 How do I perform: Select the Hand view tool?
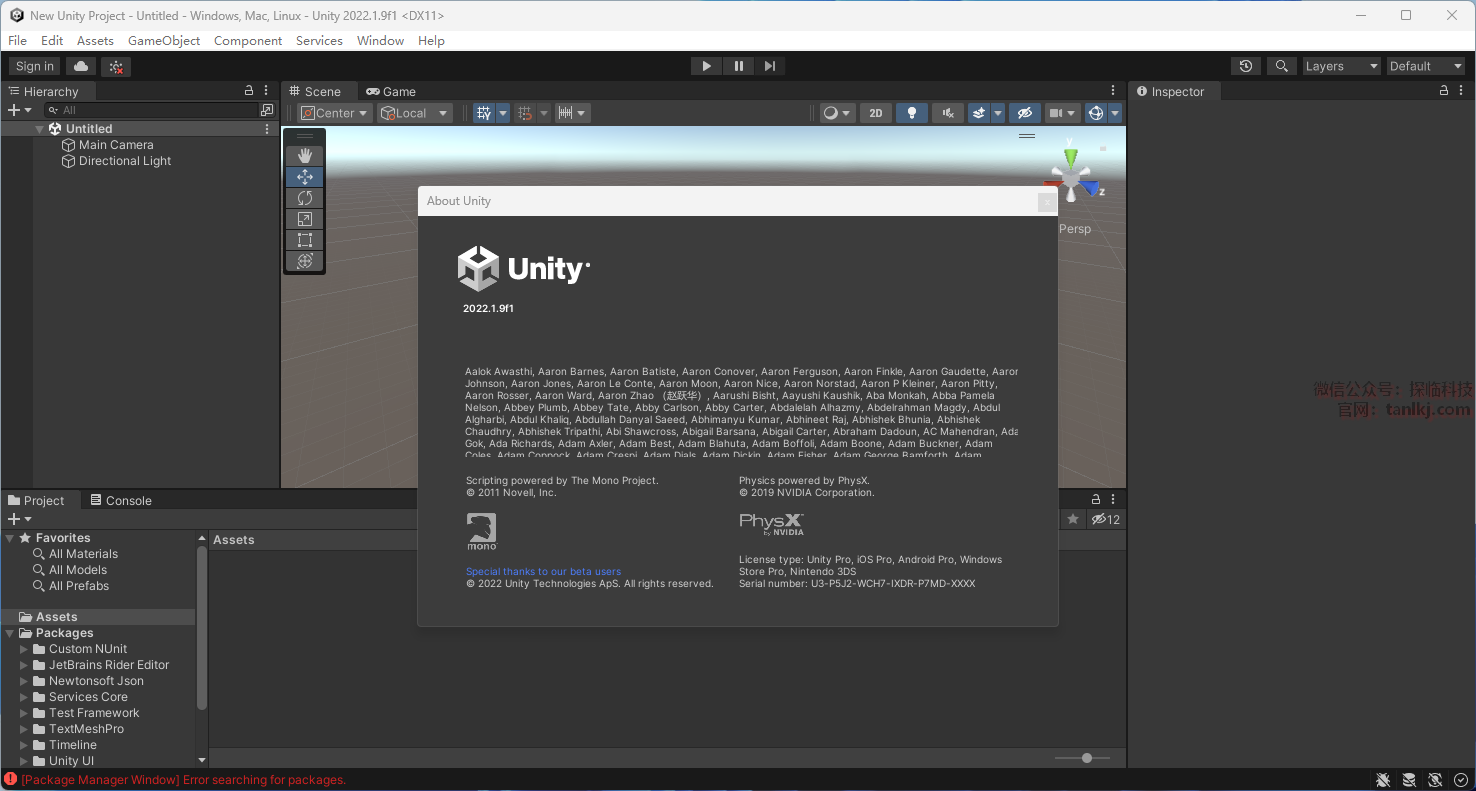pyautogui.click(x=305, y=156)
